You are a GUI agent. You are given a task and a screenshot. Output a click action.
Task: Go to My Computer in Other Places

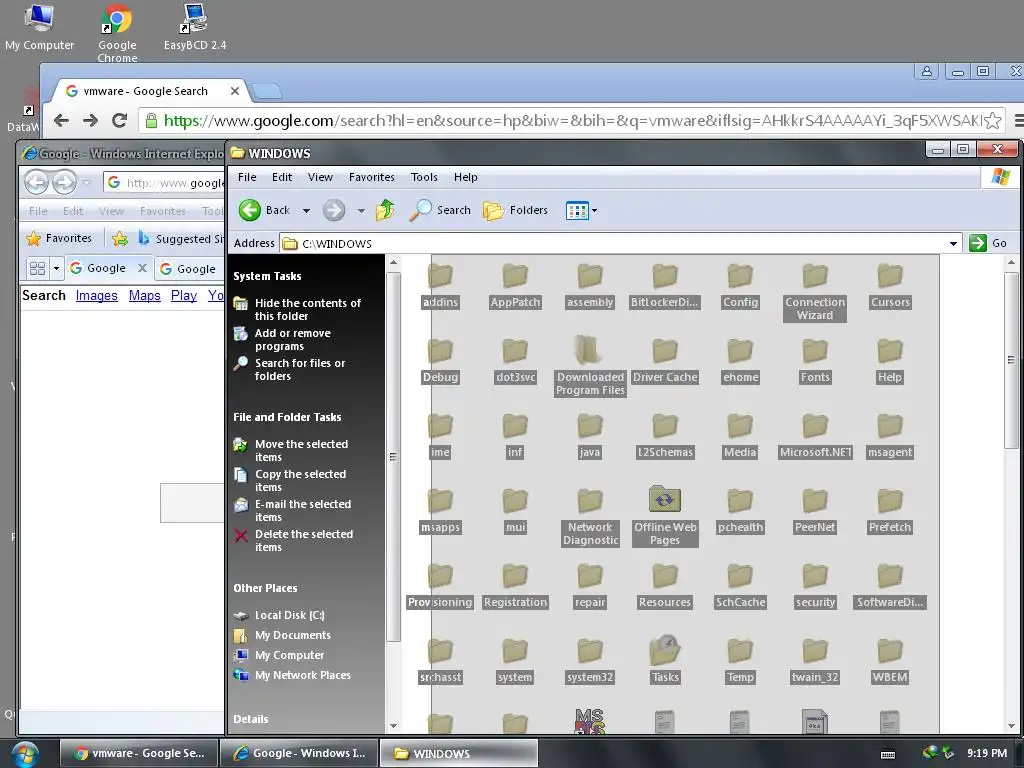(289, 655)
